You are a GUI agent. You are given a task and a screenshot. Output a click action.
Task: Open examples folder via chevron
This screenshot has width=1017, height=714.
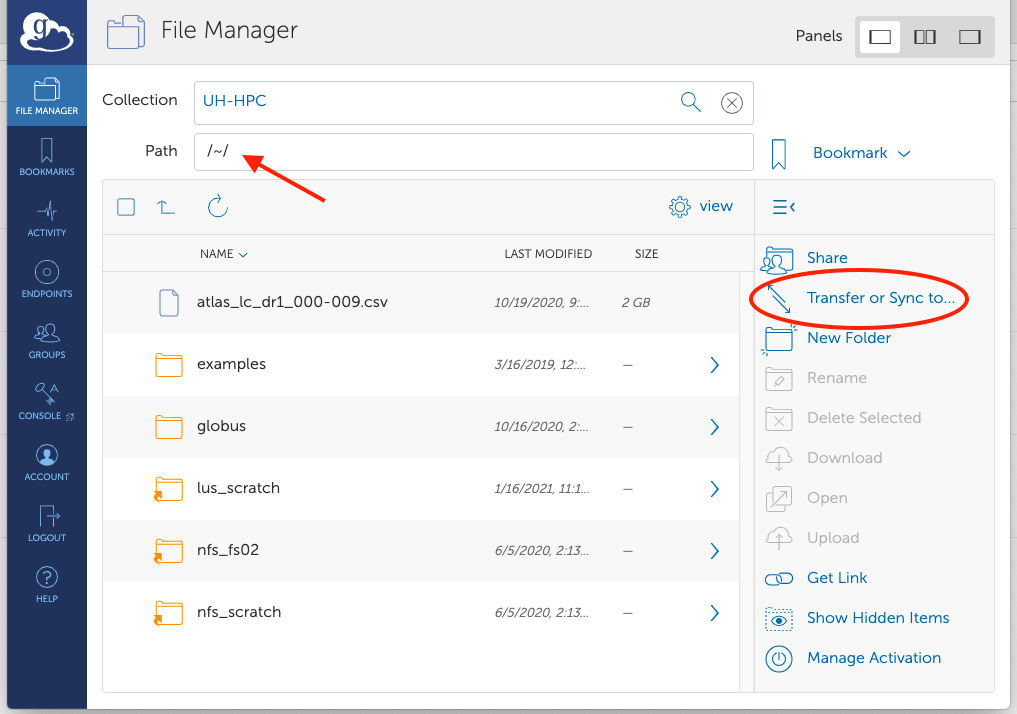[x=714, y=365]
